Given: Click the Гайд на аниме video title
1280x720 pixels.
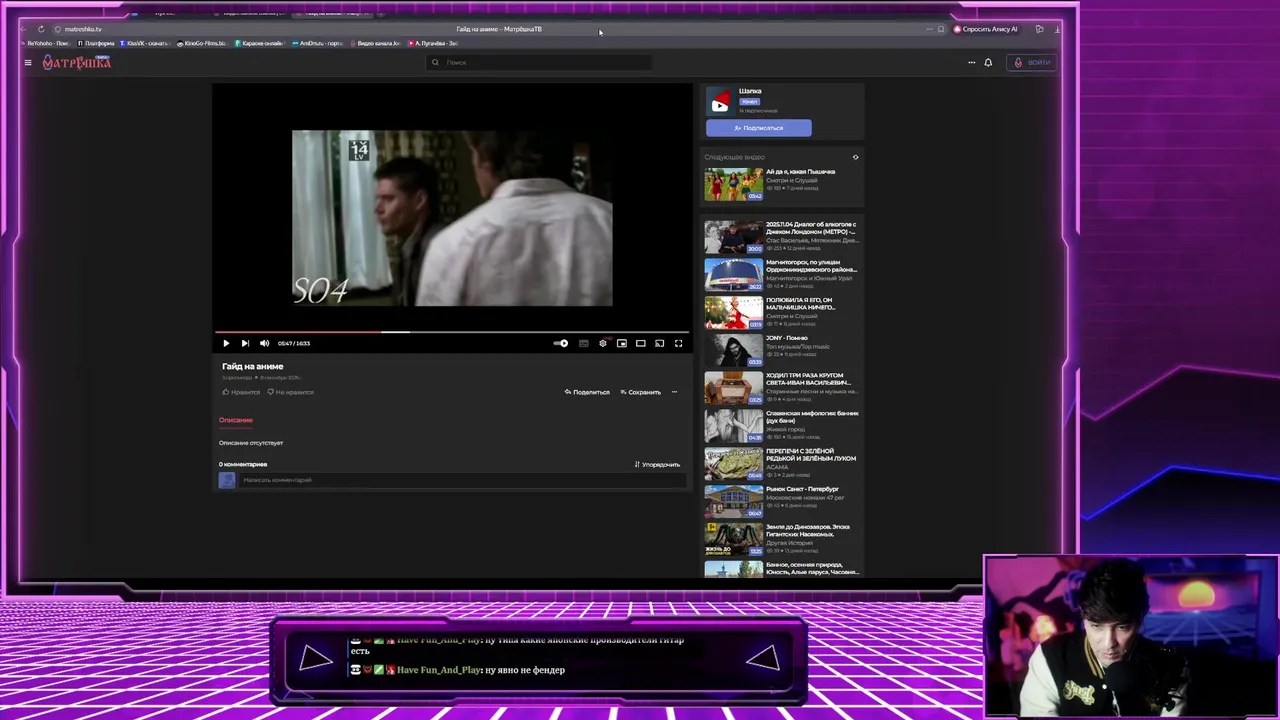Looking at the screenshot, I should (253, 367).
